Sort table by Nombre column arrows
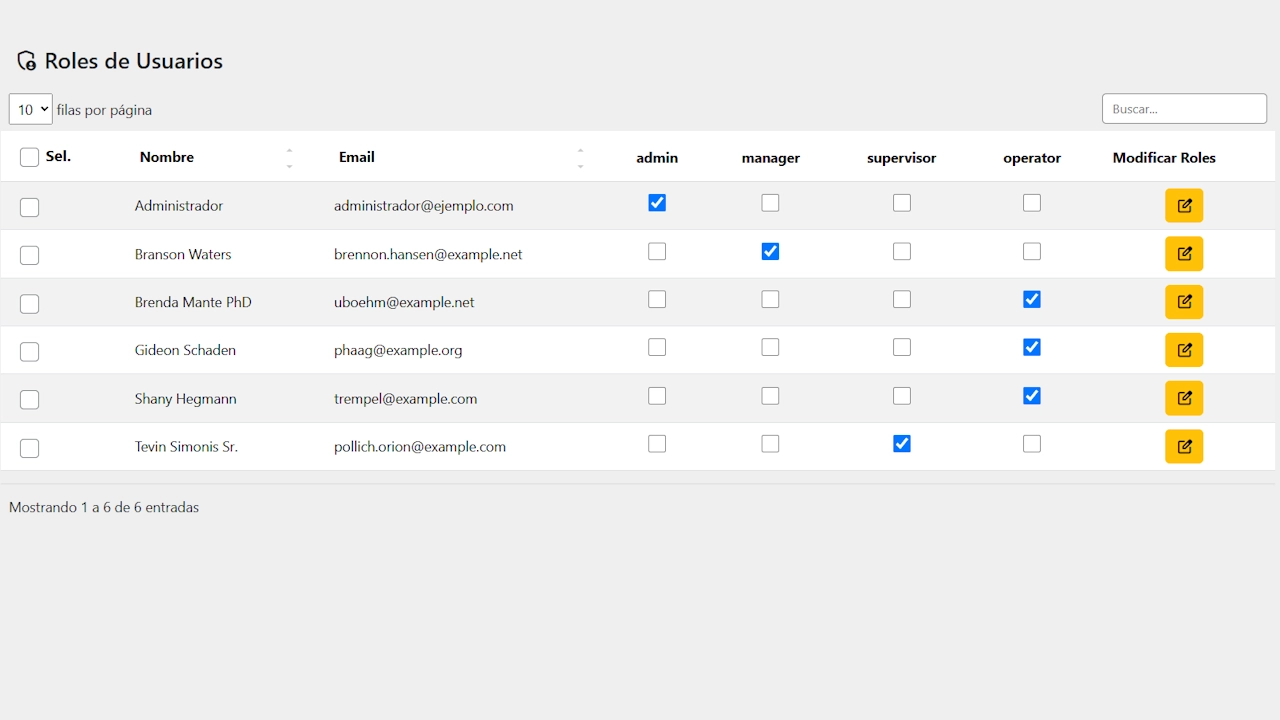The width and height of the screenshot is (1280, 720). click(289, 158)
